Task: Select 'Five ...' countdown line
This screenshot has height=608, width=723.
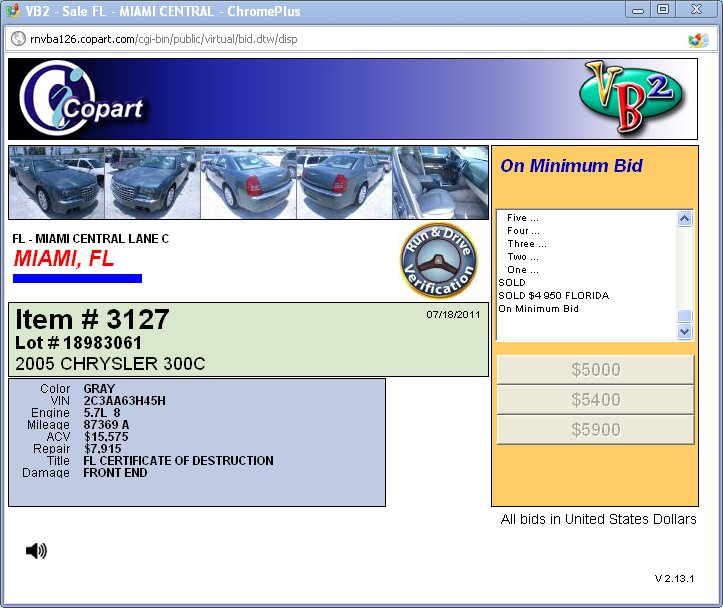Action: point(522,218)
